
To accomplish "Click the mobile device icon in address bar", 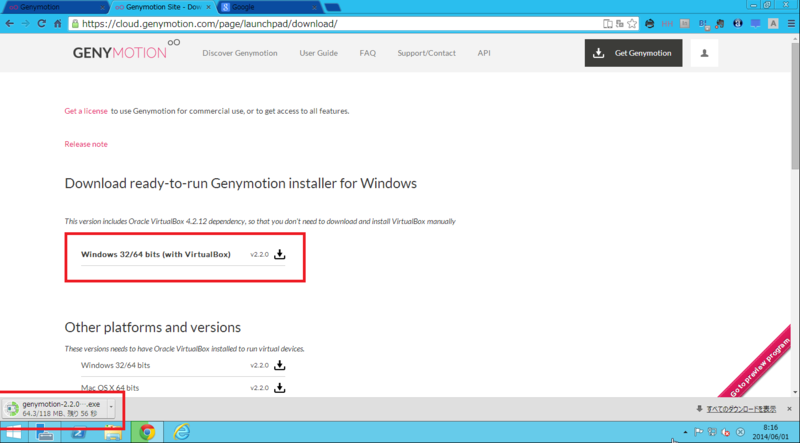I will pyautogui.click(x=607, y=23).
